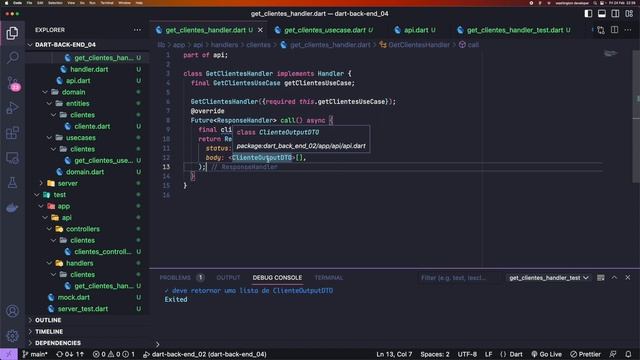Customize layout button in title bar

[629, 13]
